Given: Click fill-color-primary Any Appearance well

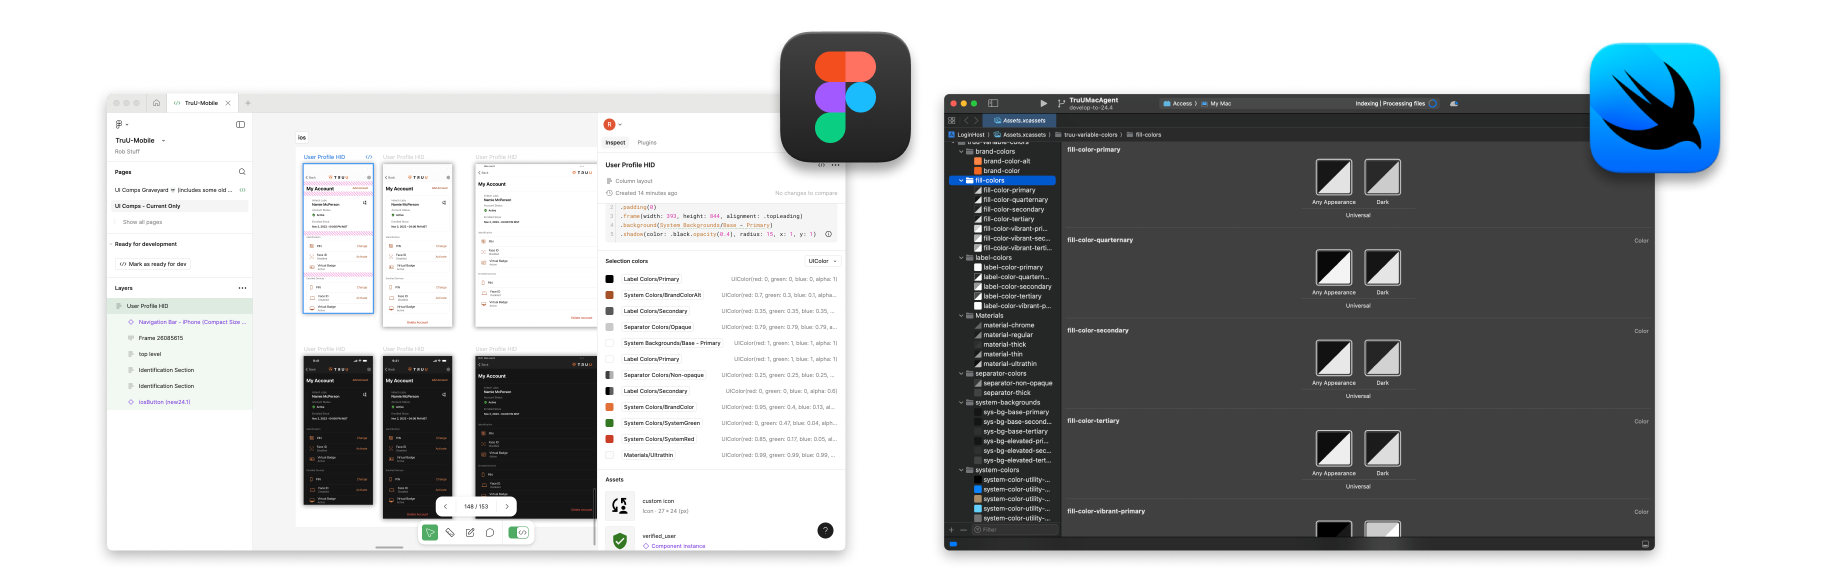Looking at the screenshot, I should tap(1333, 177).
